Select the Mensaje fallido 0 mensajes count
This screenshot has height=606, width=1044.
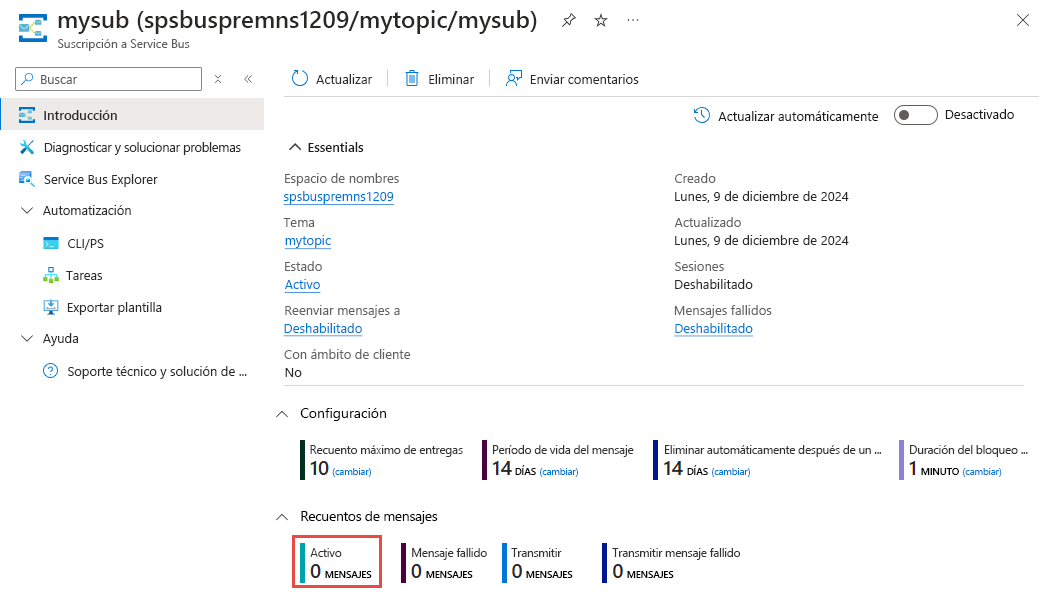[444, 563]
